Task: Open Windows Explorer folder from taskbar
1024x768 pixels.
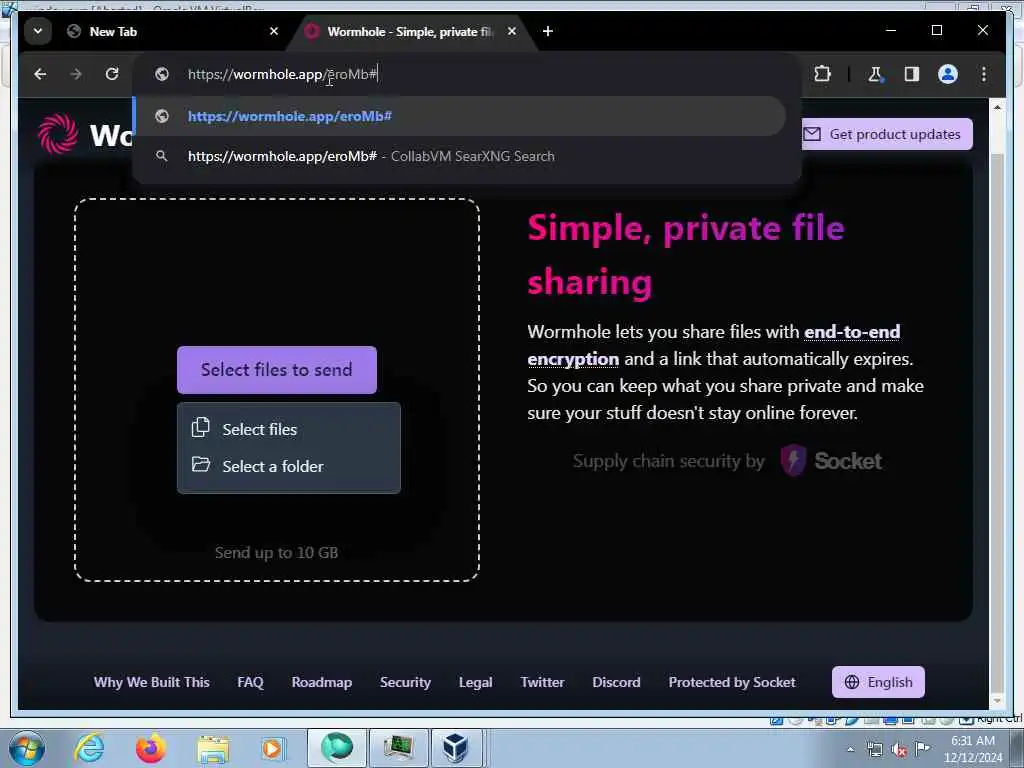Action: [213, 748]
